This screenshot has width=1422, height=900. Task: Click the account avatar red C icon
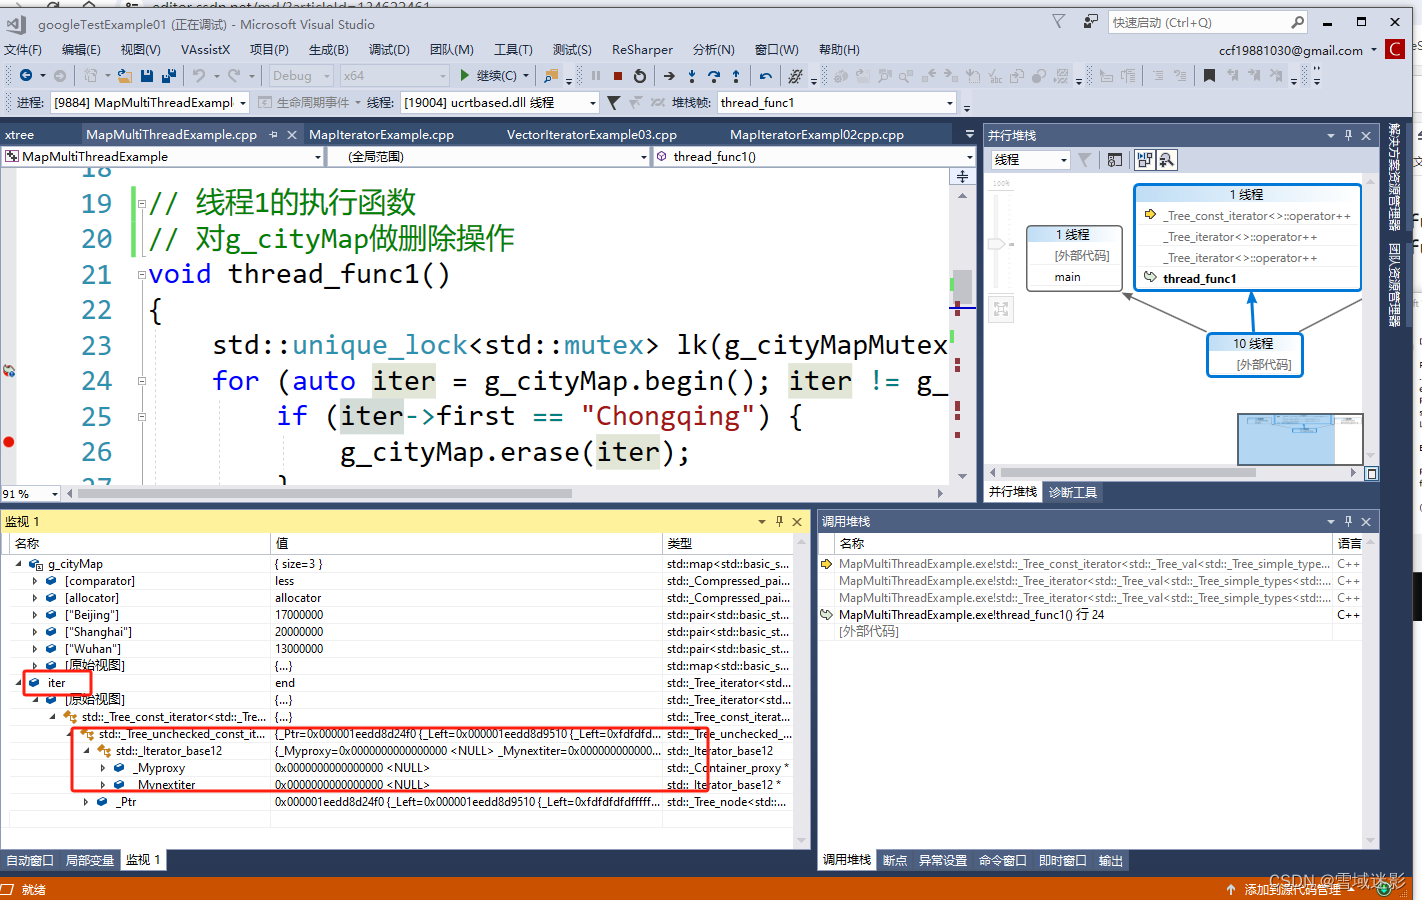coord(1395,49)
